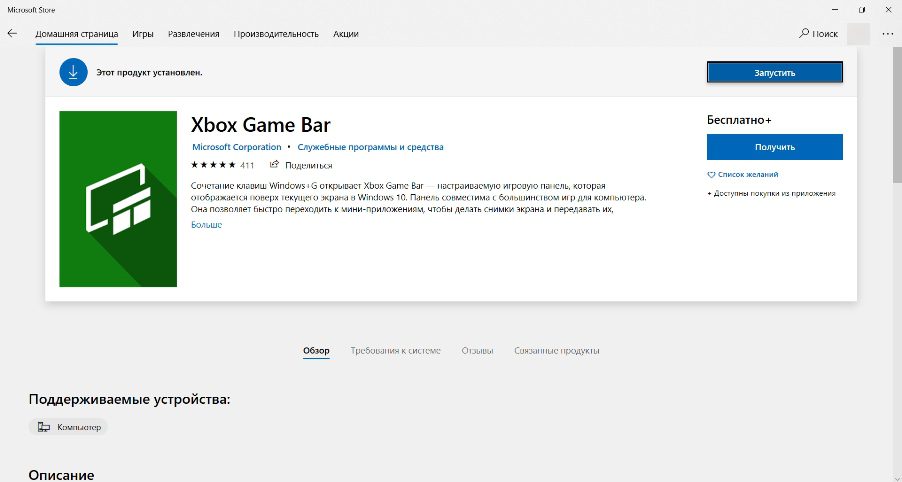This screenshot has height=482, width=902.
Task: Click the Бесплатно+ price label
Action: tap(739, 120)
